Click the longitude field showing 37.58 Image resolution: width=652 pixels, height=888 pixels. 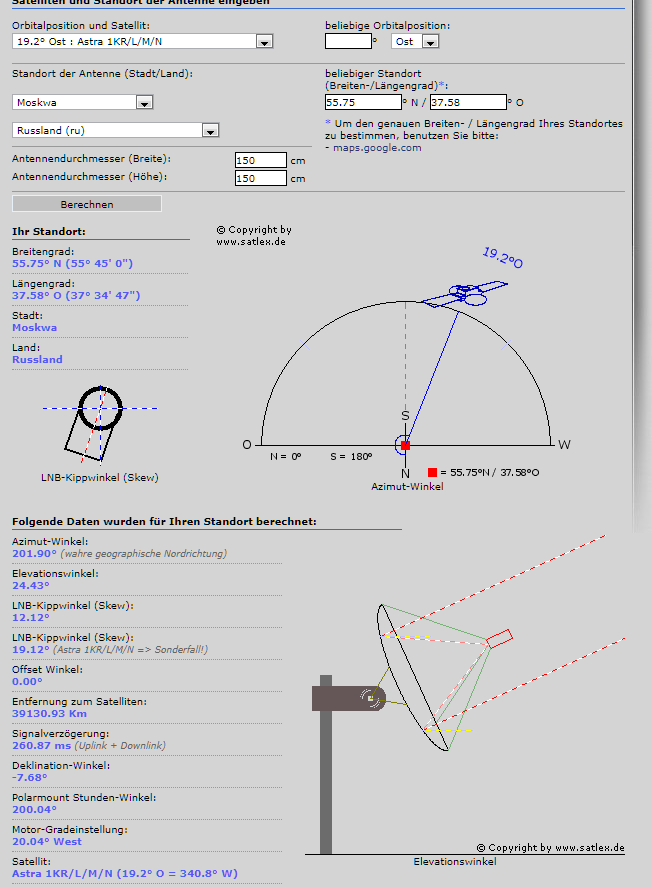pyautogui.click(x=468, y=103)
